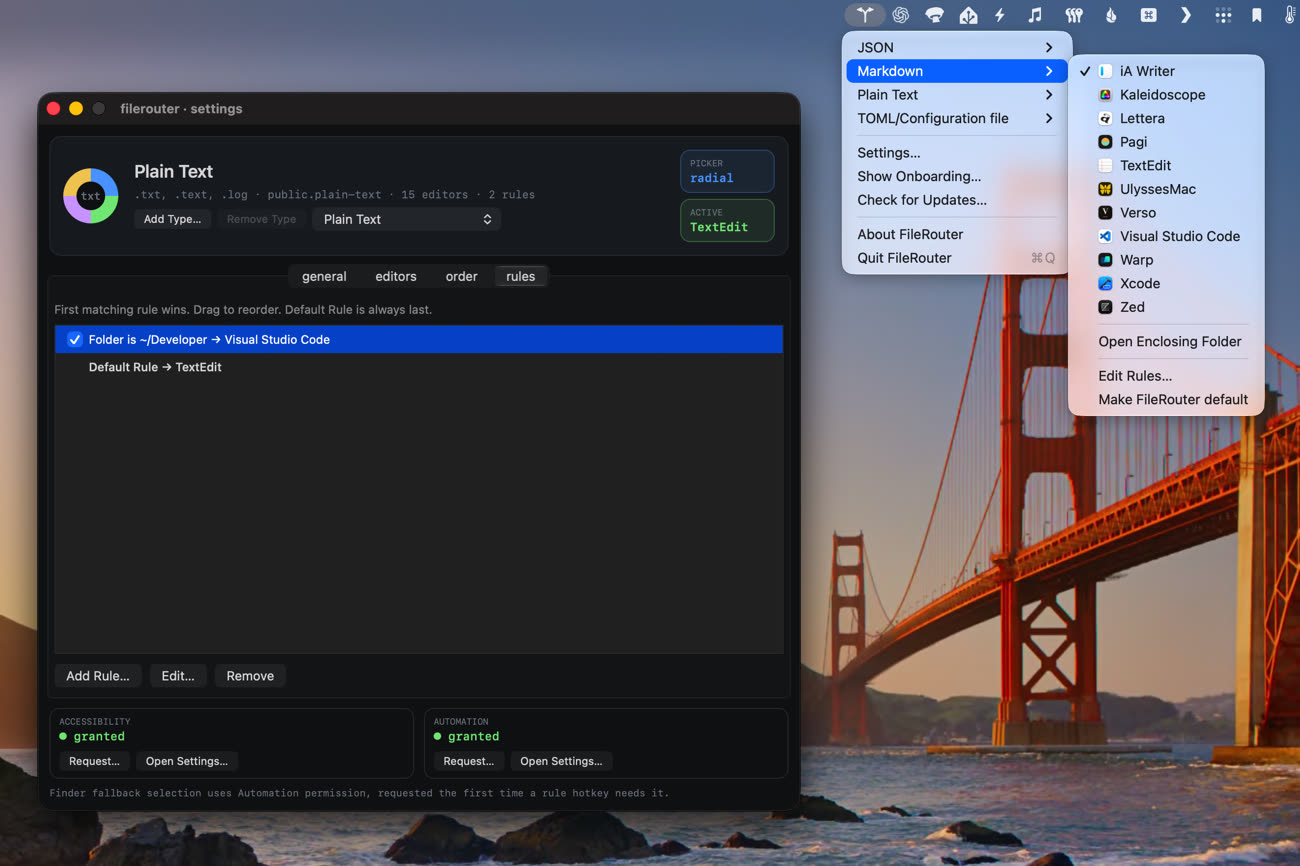Click the green Accessibility granted status

92,736
